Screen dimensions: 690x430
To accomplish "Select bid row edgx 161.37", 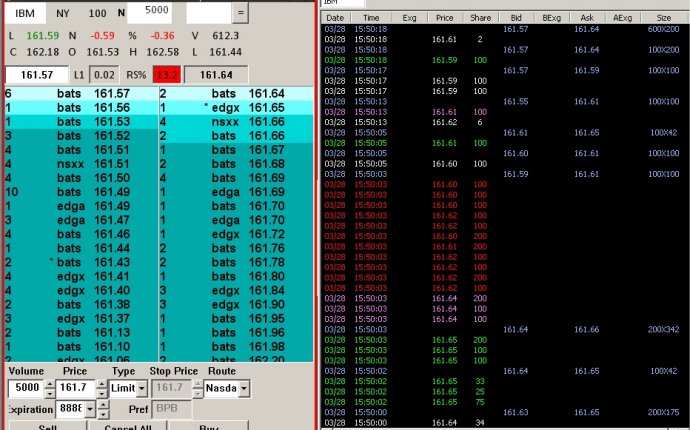I will pos(81,319).
